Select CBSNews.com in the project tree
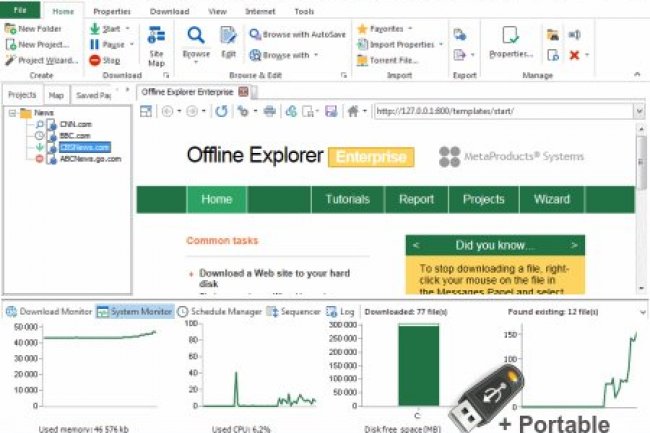 84,147
